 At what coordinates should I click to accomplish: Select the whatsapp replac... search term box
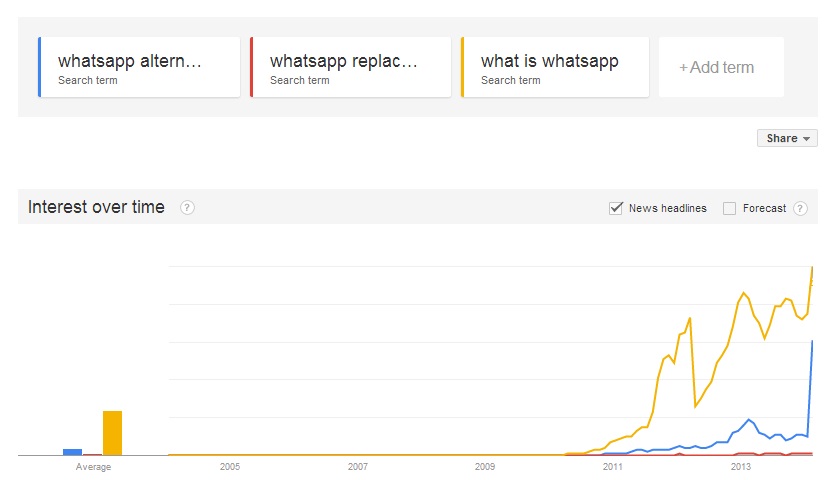[351, 67]
